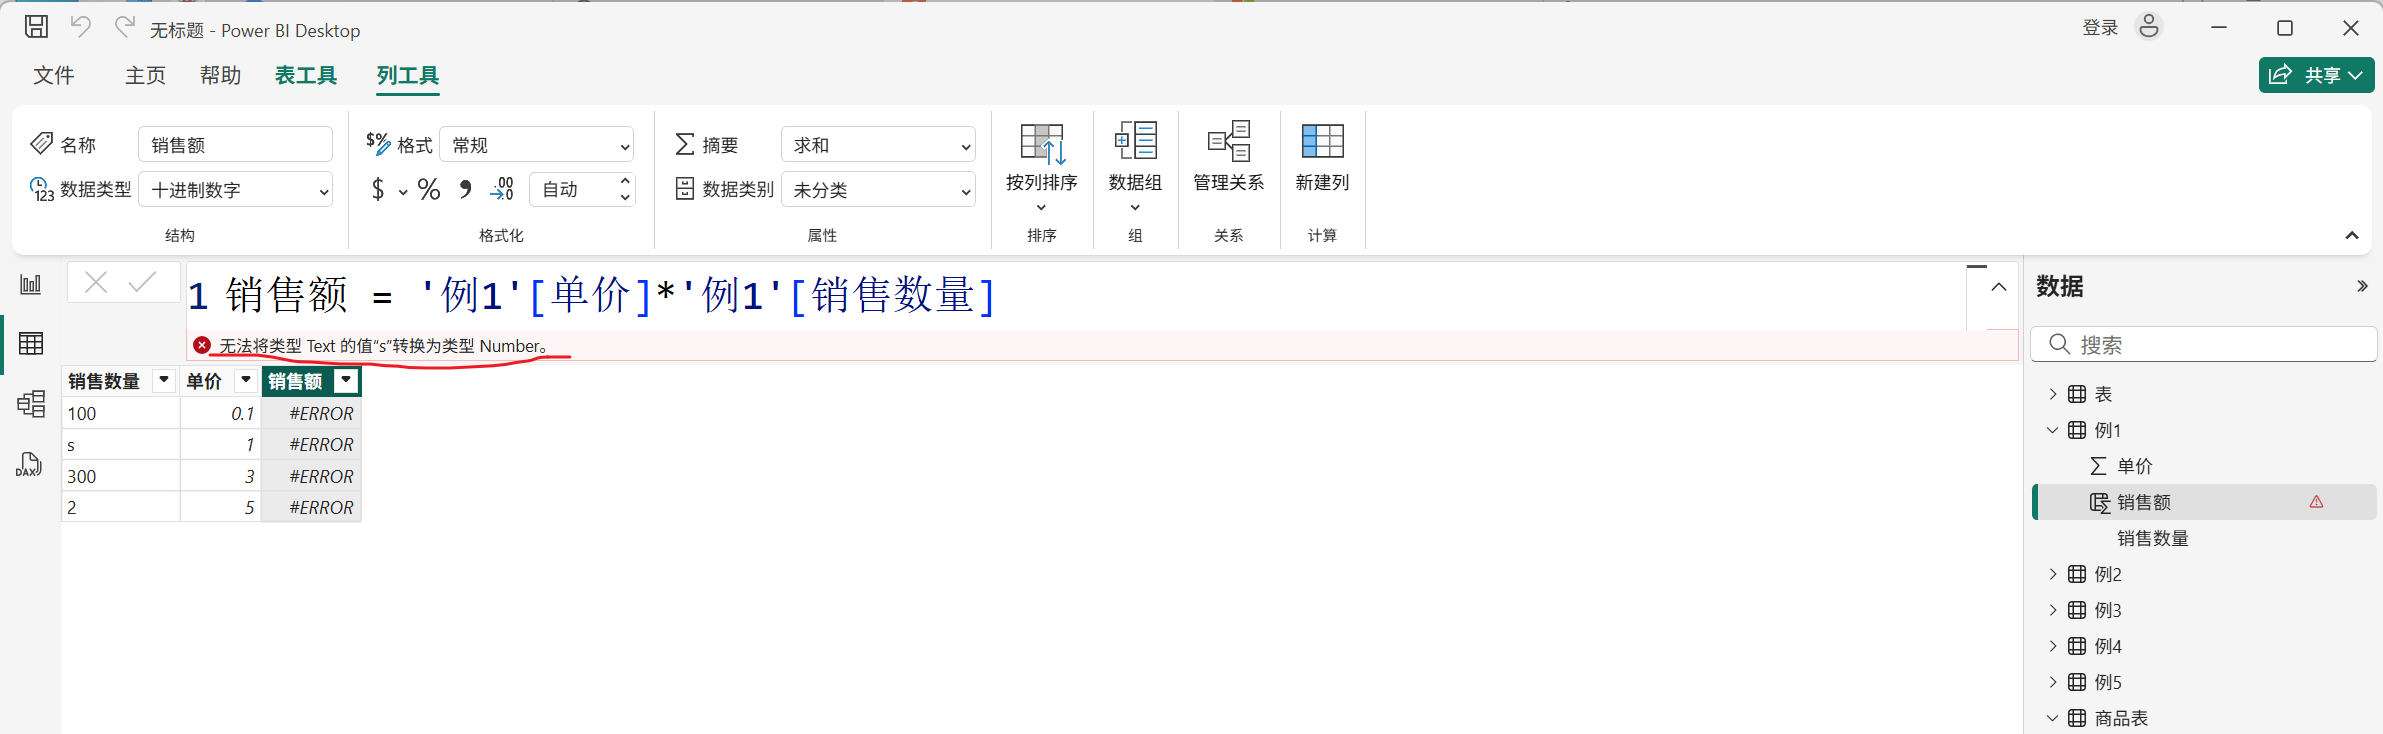Image resolution: width=2383 pixels, height=734 pixels.
Task: Open 销售额 column filter dropdown
Action: coord(346,380)
